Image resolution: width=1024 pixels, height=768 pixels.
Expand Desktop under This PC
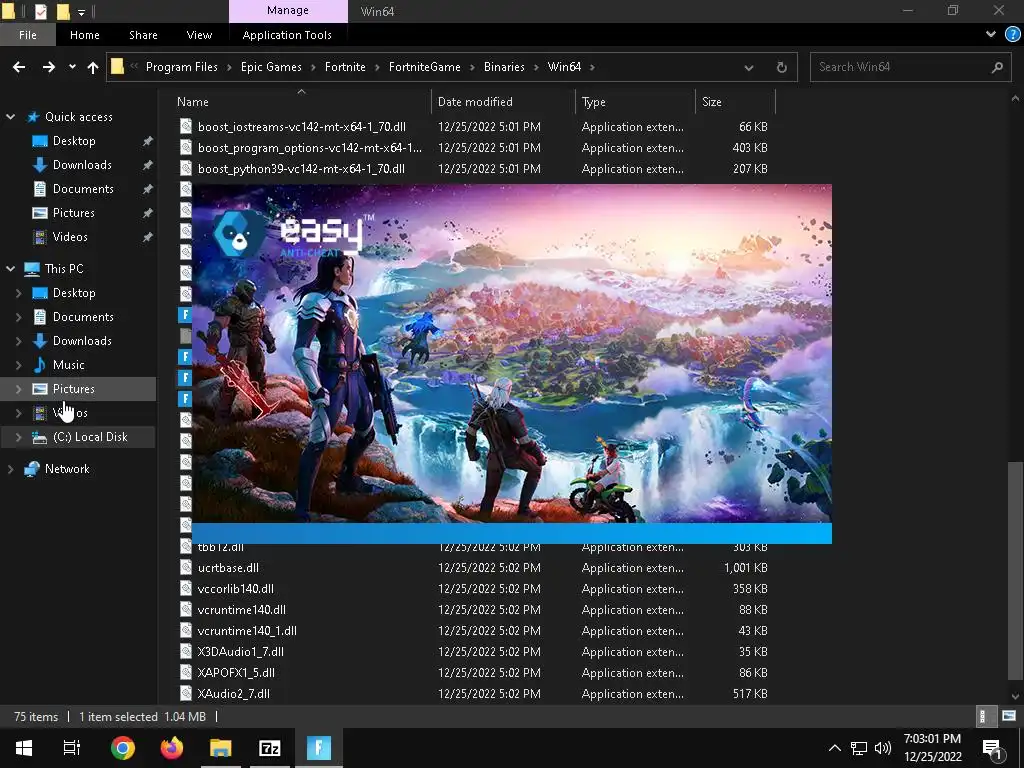click(18, 293)
